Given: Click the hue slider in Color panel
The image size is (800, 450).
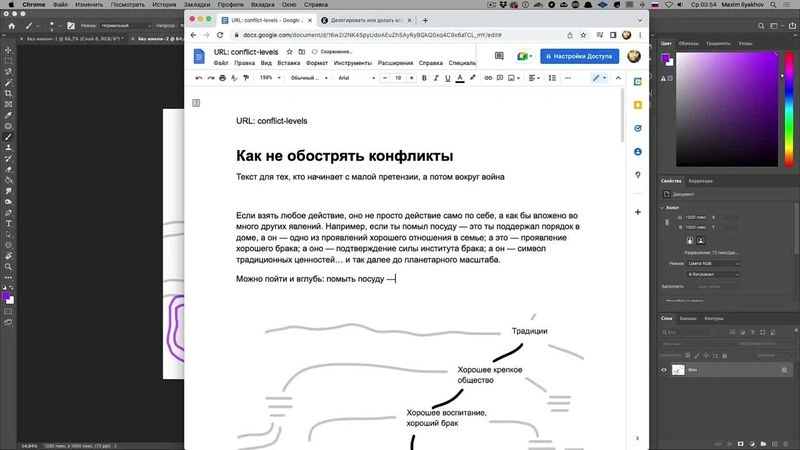Looking at the screenshot, I should tap(789, 109).
